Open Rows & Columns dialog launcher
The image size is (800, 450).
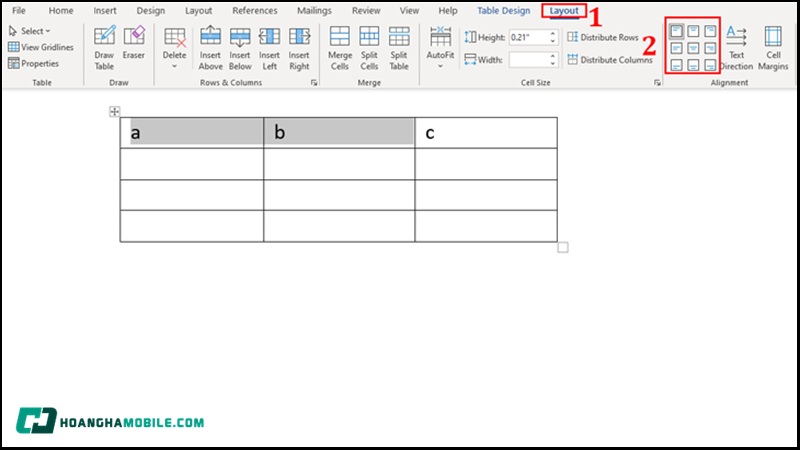click(314, 83)
